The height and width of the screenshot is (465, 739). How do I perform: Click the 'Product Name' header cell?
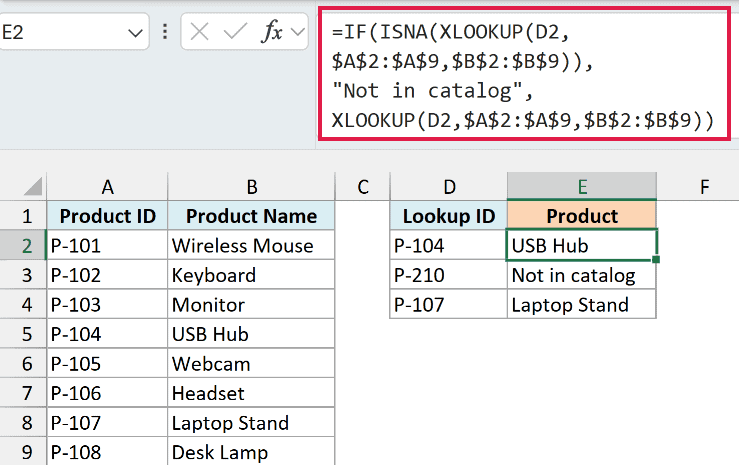click(251, 216)
